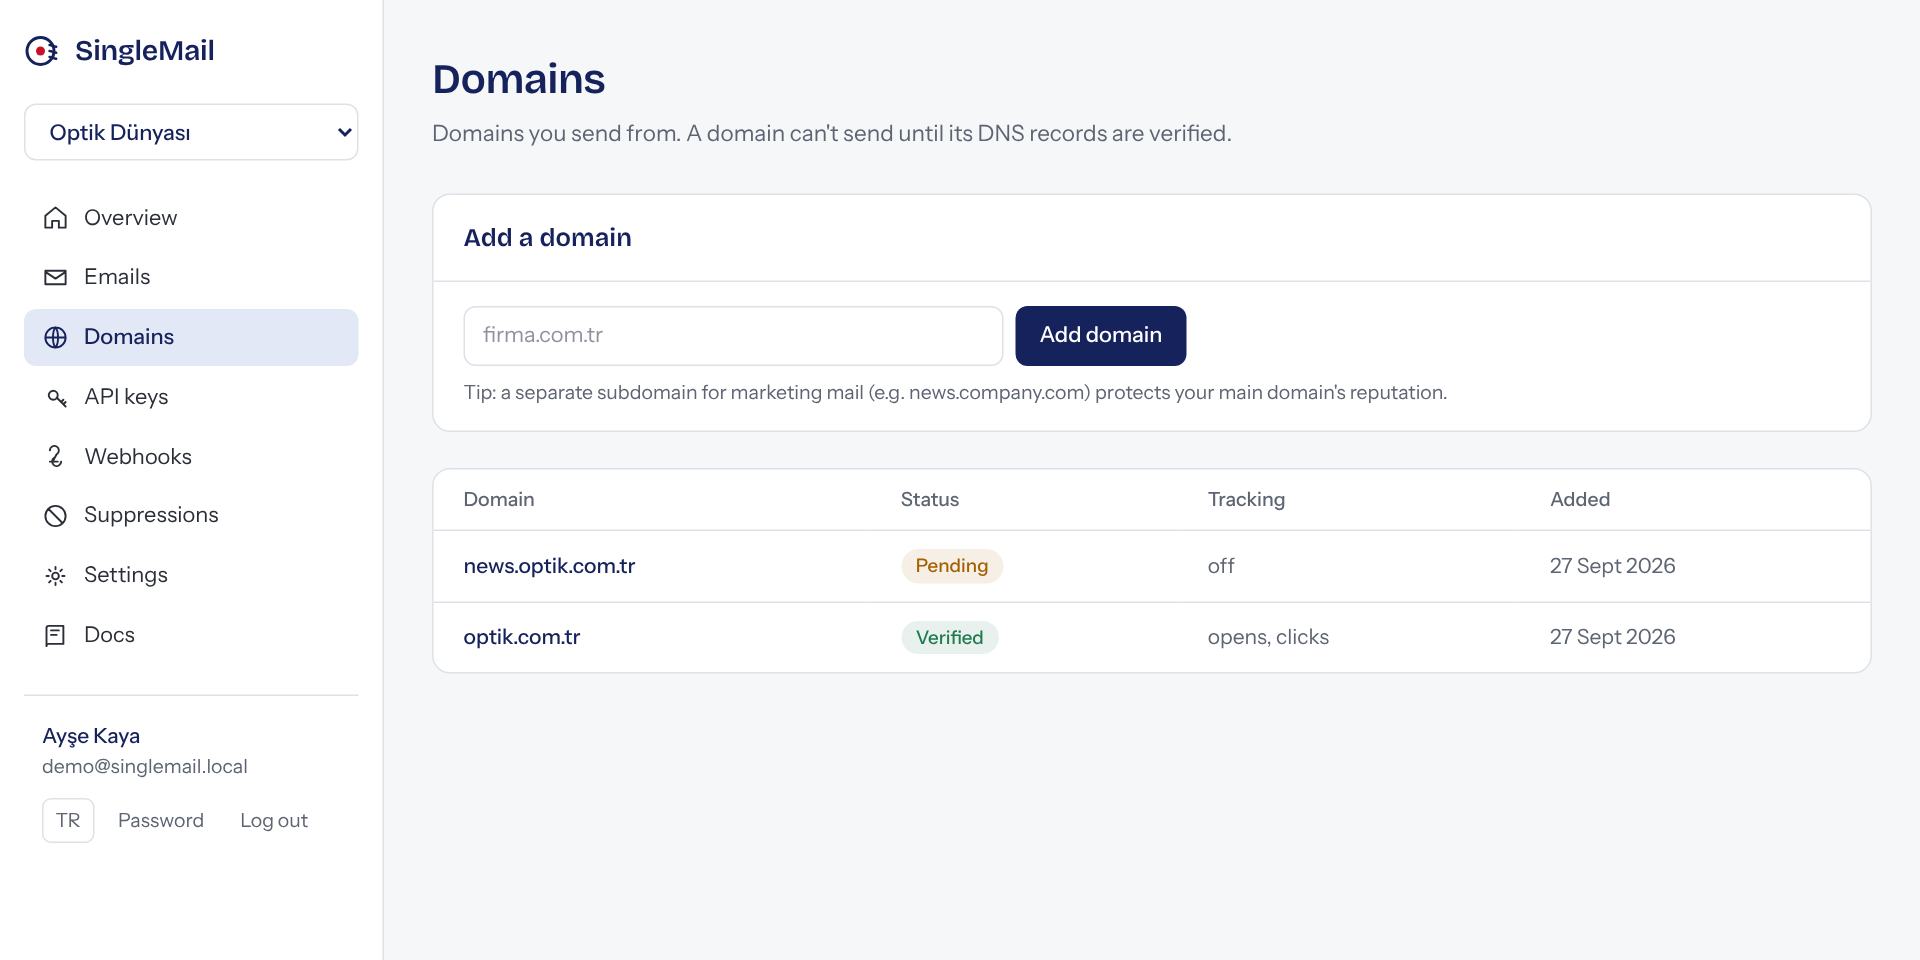
Task: Open the Emails section
Action: pyautogui.click(x=191, y=277)
